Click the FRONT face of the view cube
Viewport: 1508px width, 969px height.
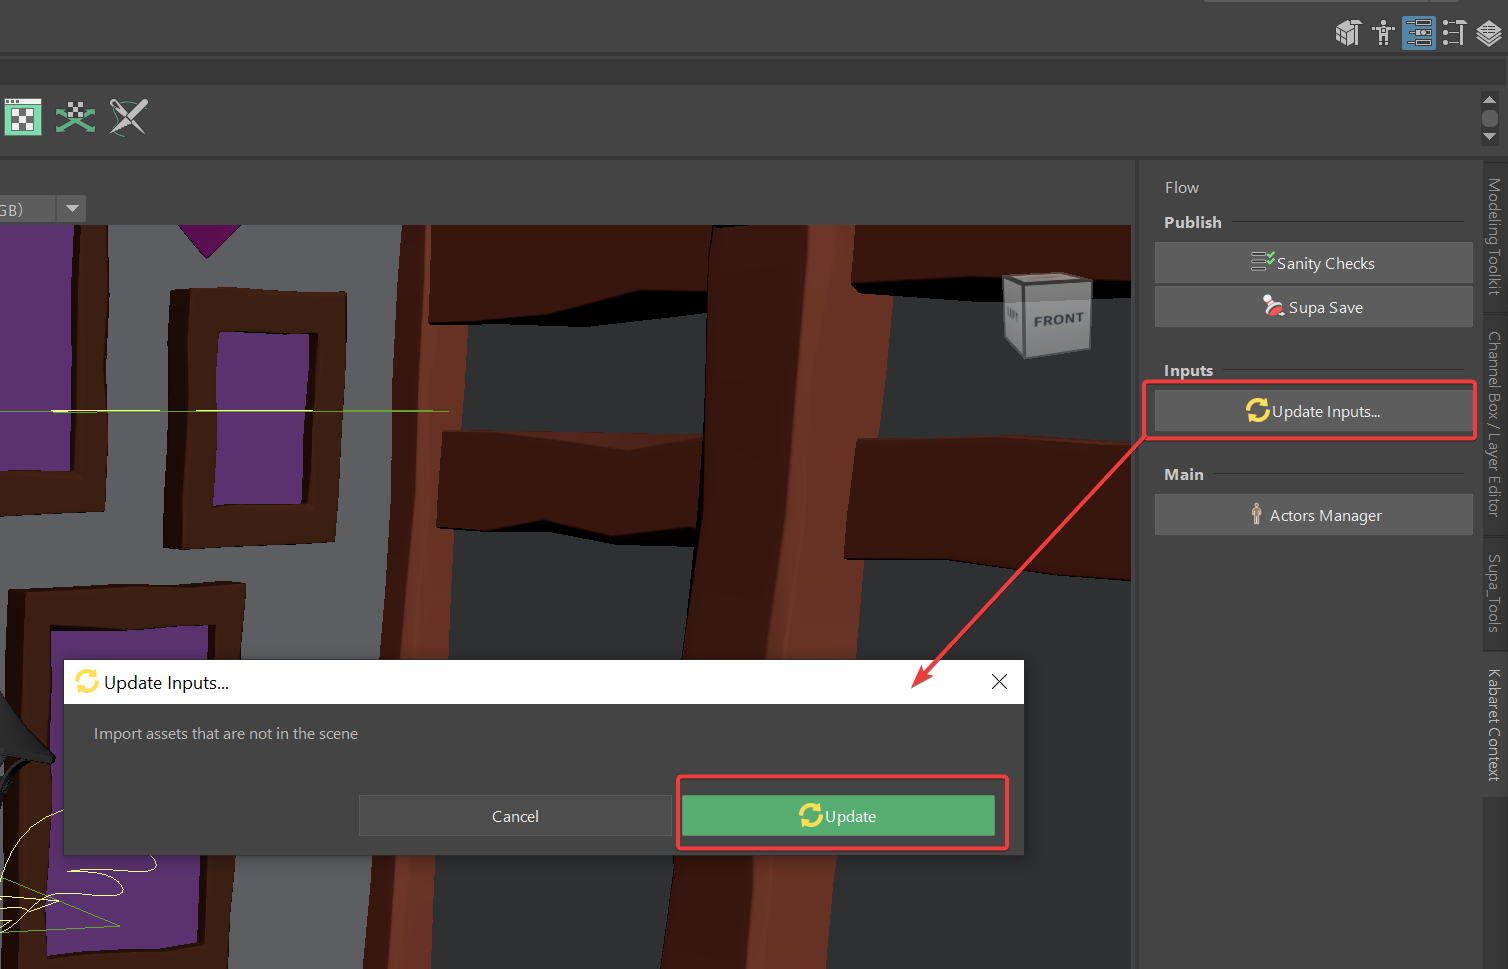[1057, 320]
